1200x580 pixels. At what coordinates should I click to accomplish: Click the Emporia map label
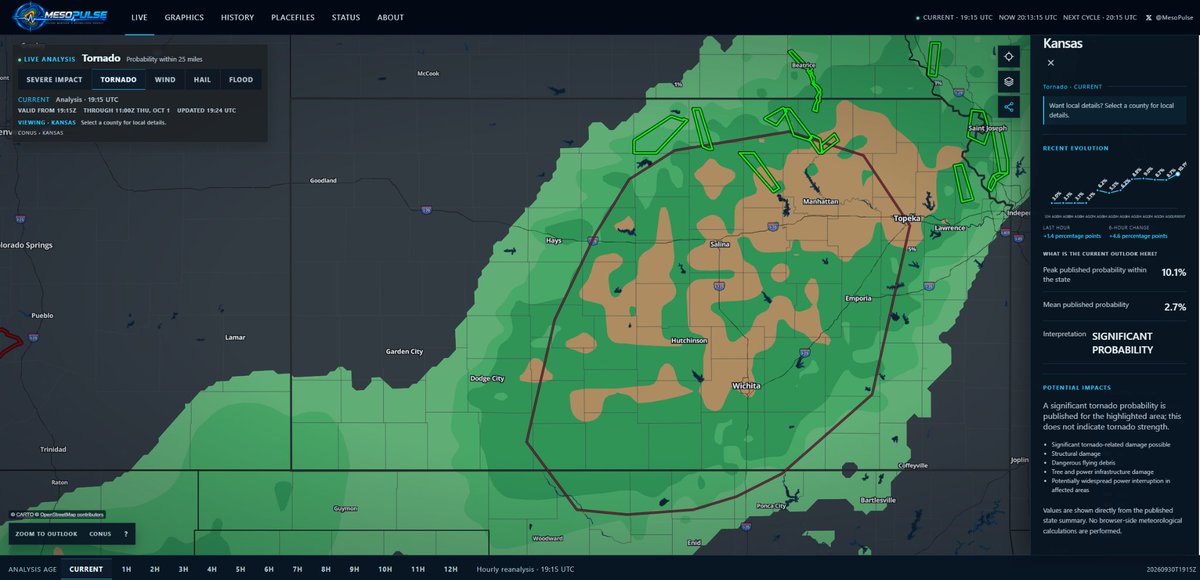pos(858,298)
